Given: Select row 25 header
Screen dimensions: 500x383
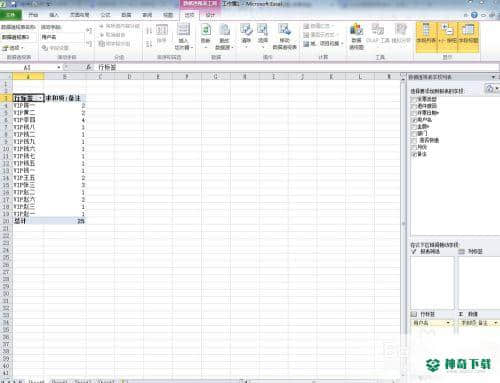Looking at the screenshot, I should 6,257.
